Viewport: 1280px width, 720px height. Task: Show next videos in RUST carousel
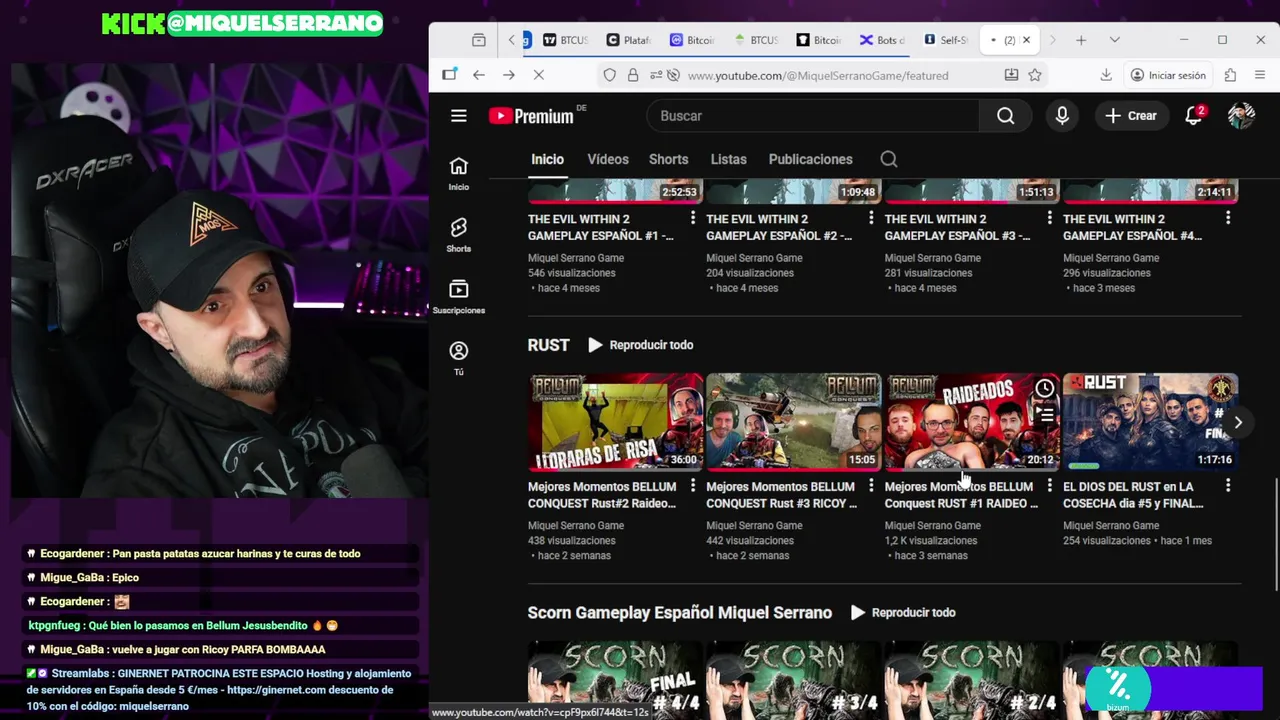coord(1238,423)
